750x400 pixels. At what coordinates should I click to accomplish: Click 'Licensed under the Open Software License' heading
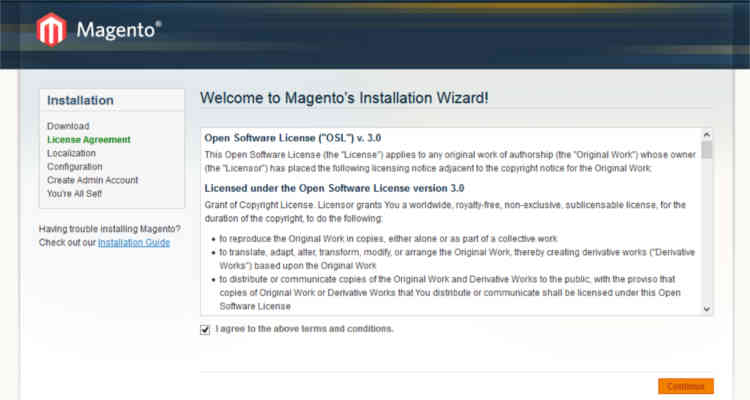334,188
